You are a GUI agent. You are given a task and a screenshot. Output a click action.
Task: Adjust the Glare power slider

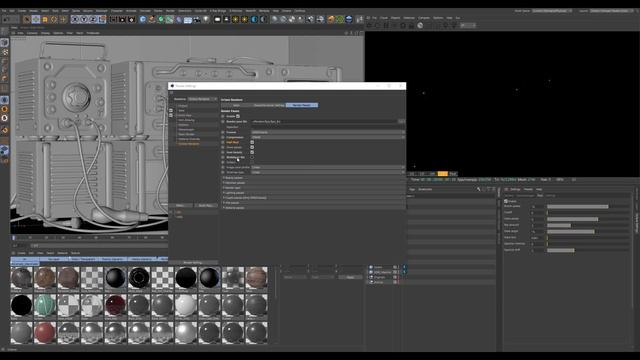588,219
